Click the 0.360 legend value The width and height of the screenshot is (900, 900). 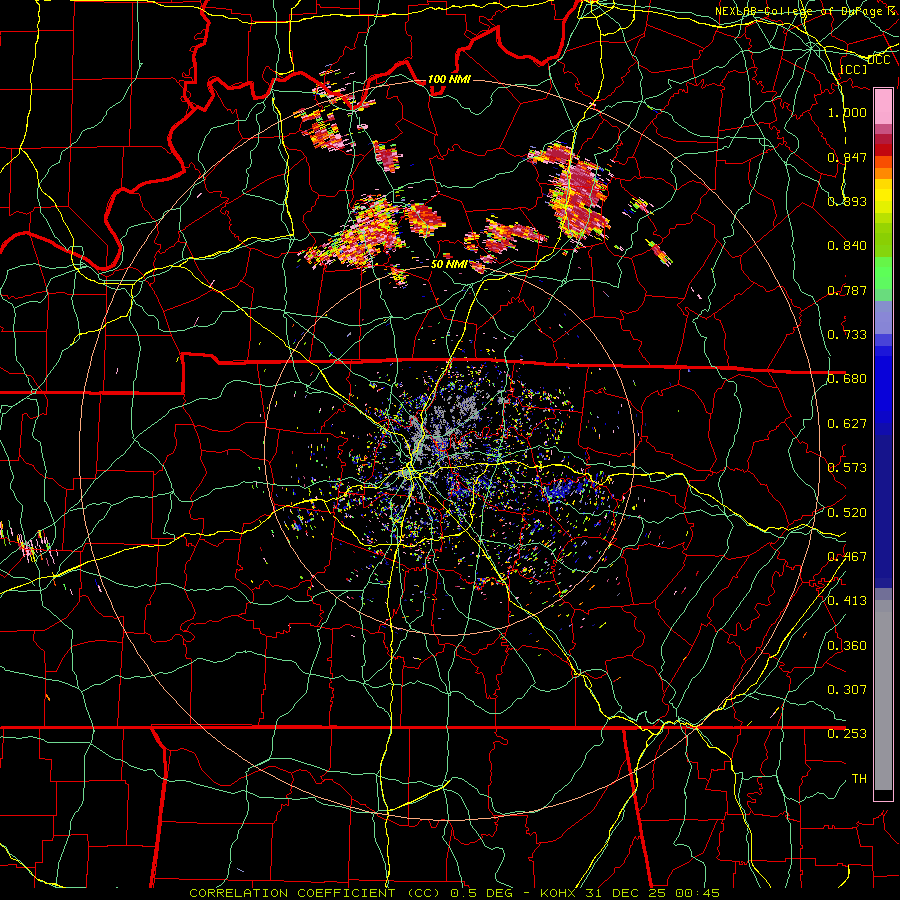(847, 646)
